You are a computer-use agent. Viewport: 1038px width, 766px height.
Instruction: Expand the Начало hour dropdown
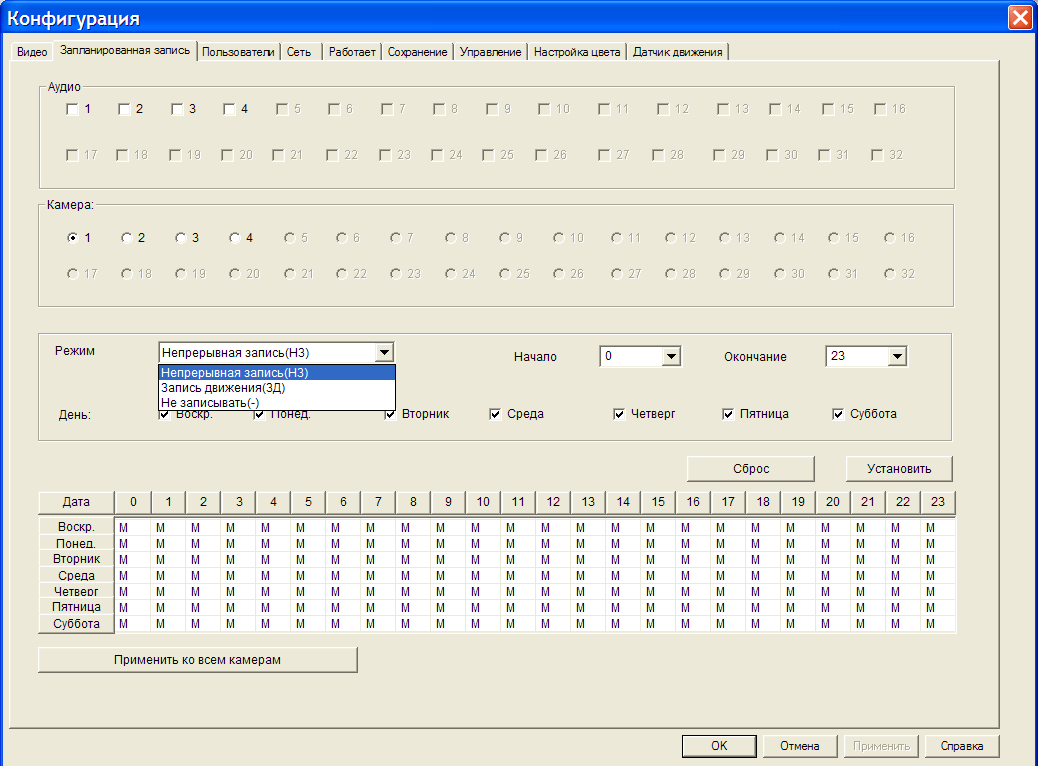click(671, 357)
